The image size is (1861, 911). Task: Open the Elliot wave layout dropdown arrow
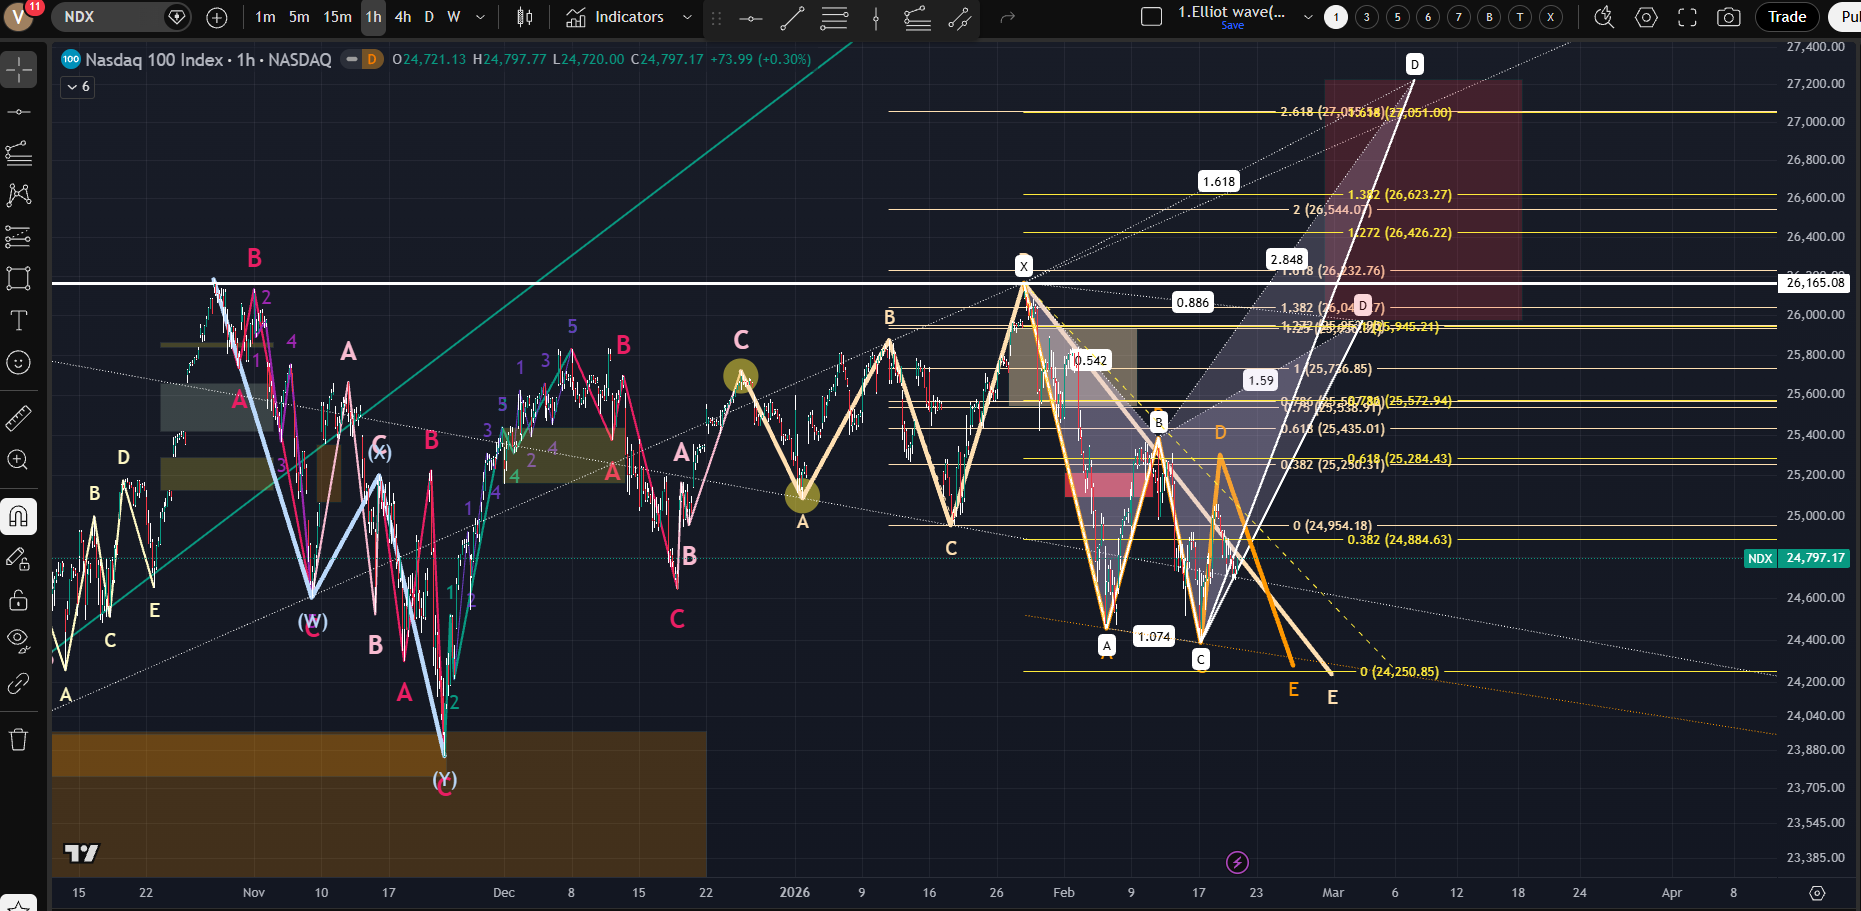pos(1308,17)
